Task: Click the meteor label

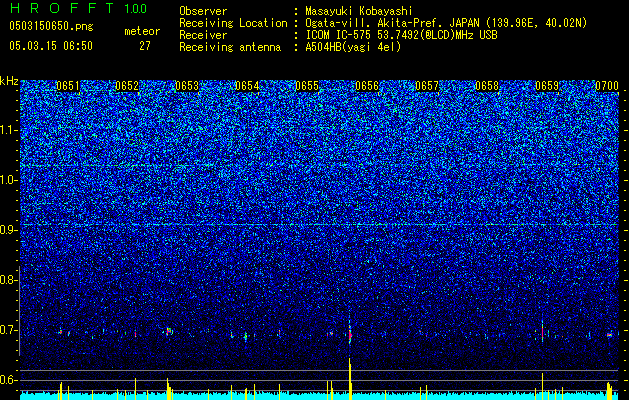Action: (142, 31)
